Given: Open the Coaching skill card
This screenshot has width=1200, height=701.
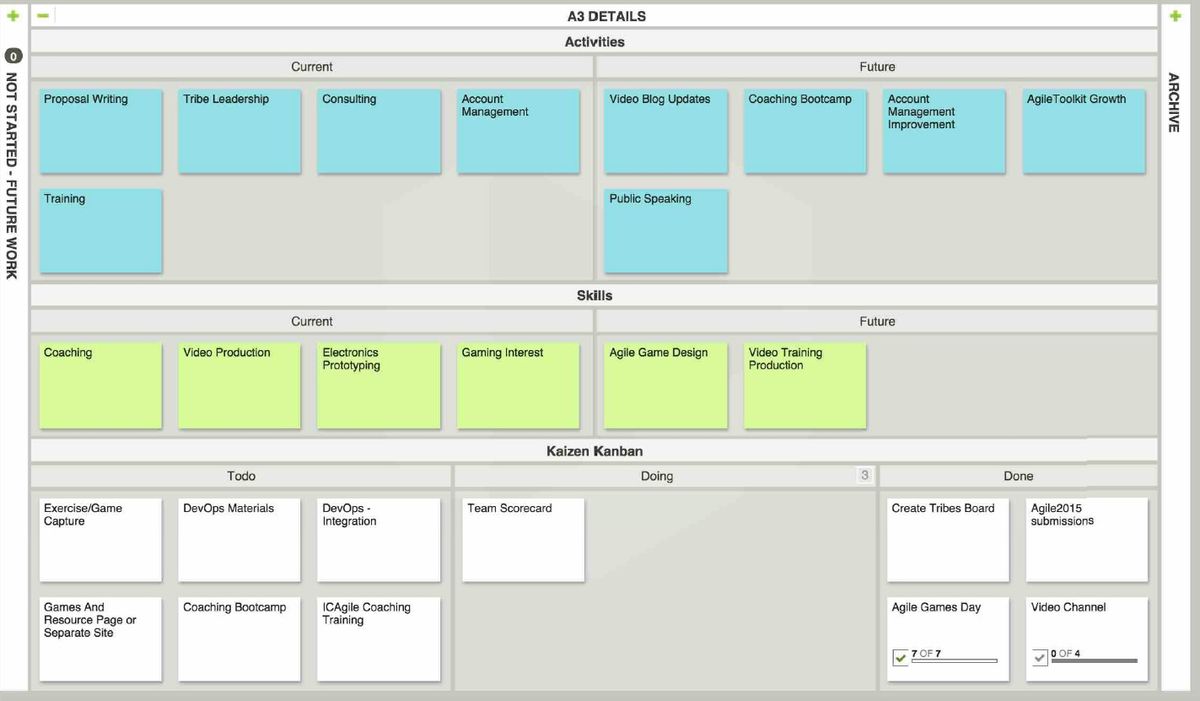Looking at the screenshot, I should [100, 386].
